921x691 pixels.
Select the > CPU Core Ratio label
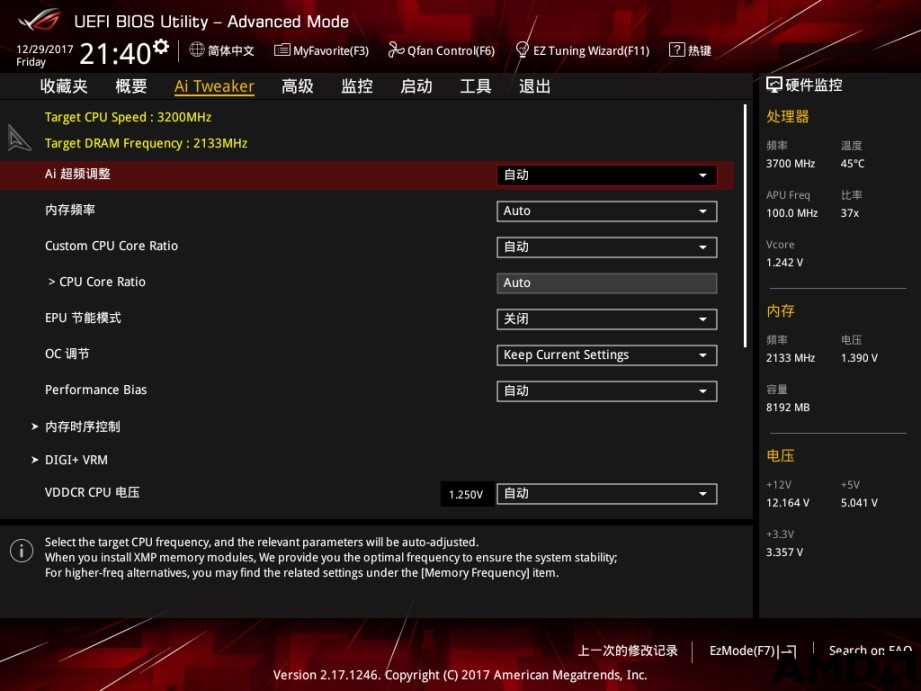coord(97,281)
